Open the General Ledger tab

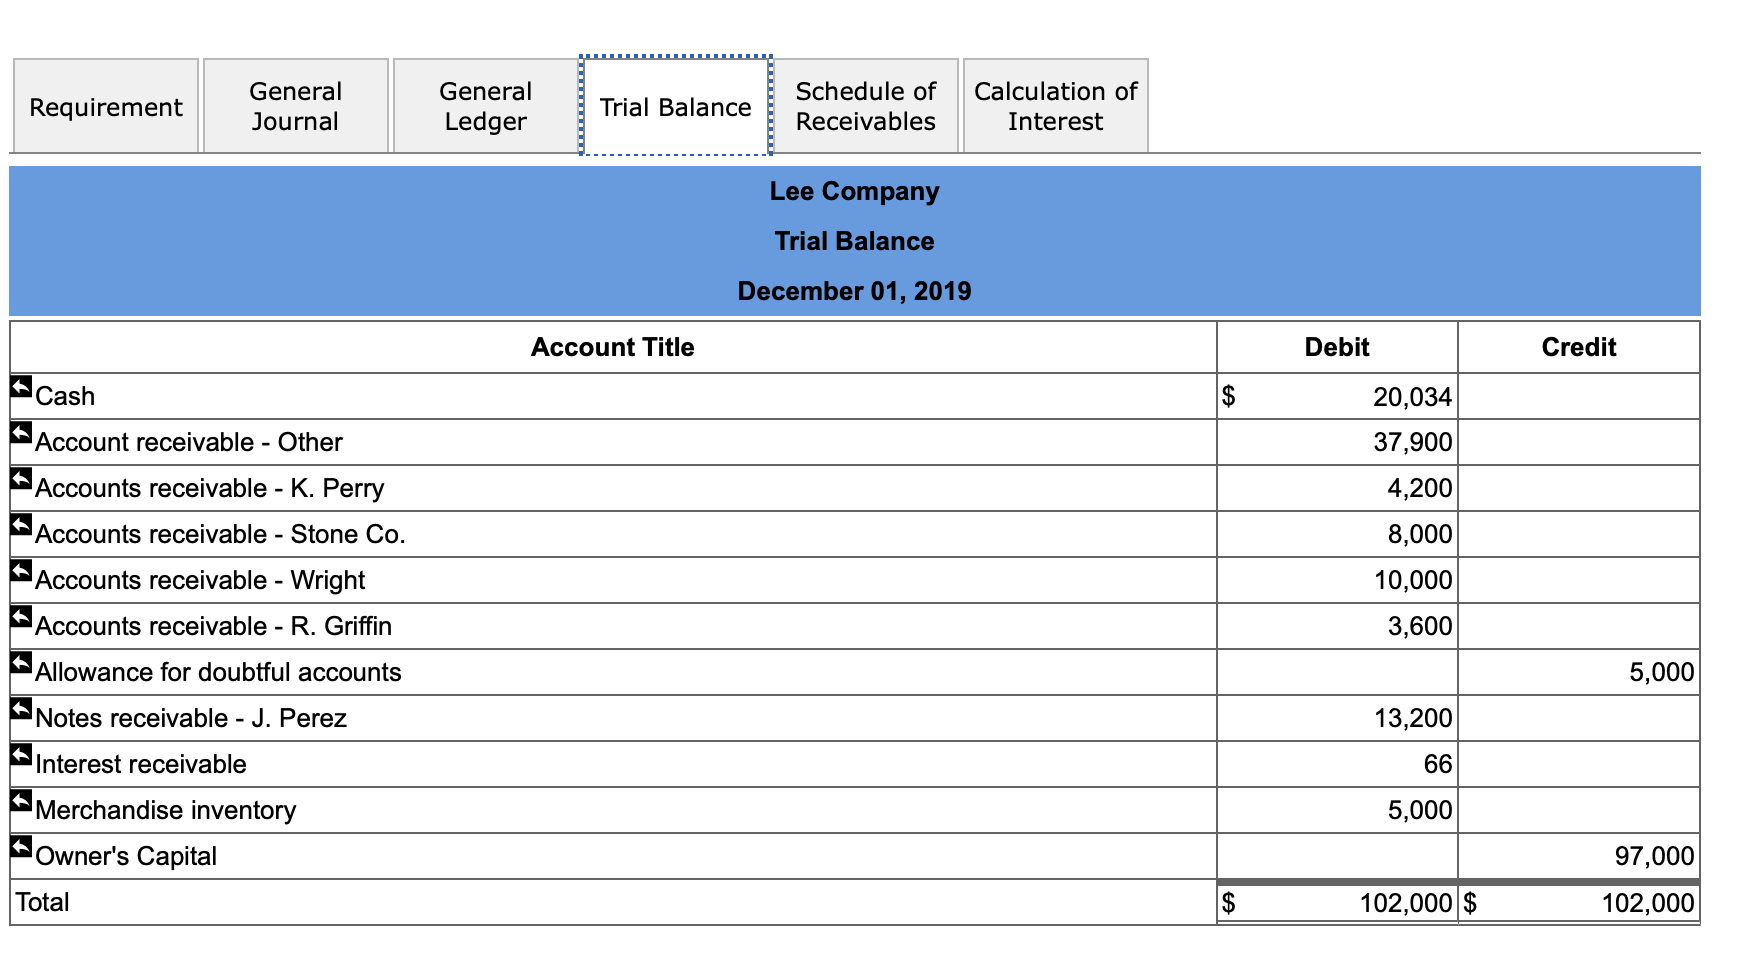(485, 105)
